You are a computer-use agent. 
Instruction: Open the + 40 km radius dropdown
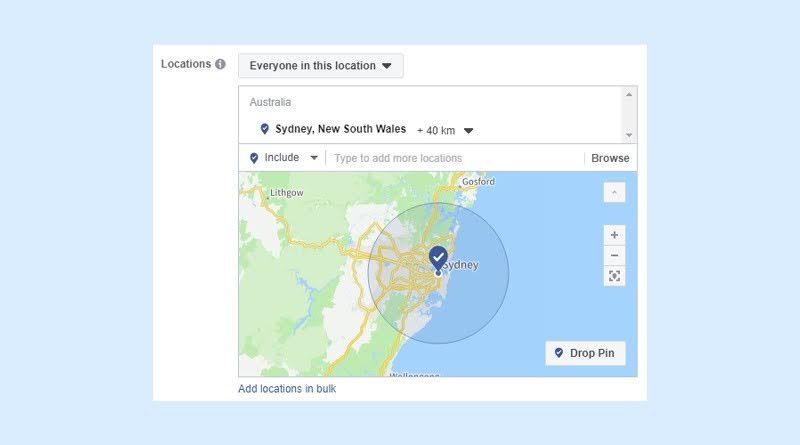pos(445,131)
